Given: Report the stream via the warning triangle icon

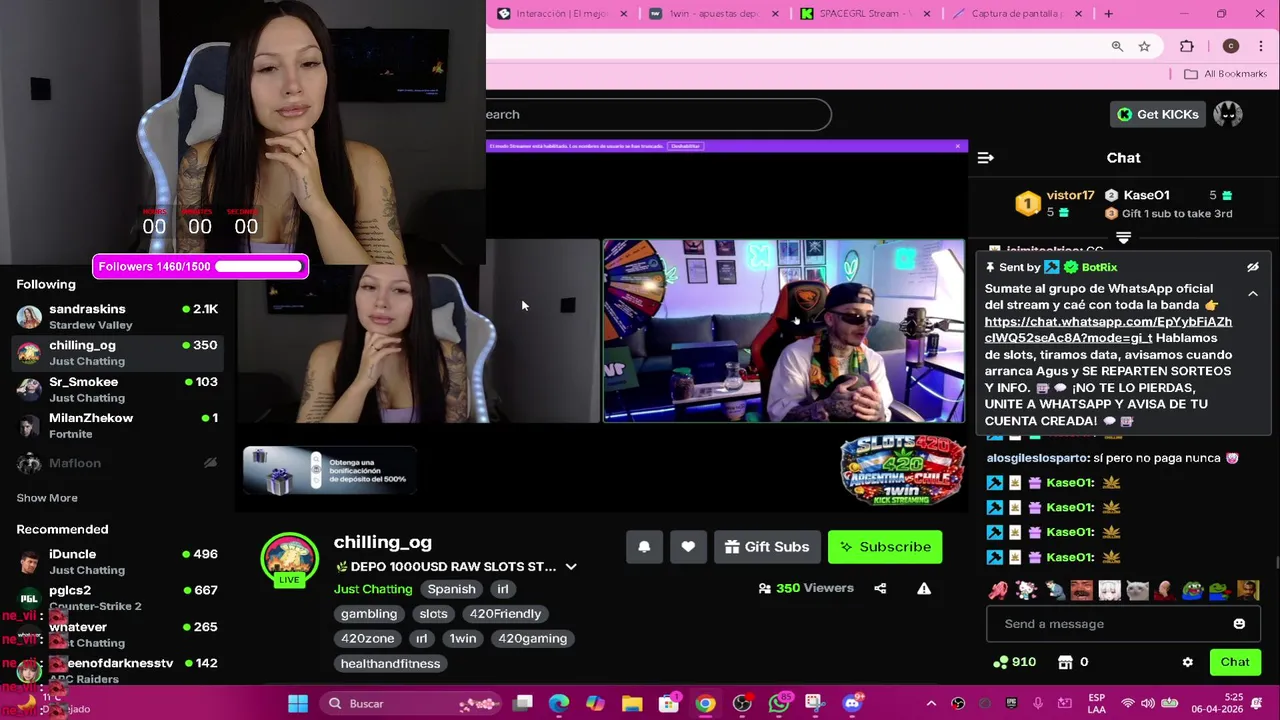Looking at the screenshot, I should tap(924, 588).
